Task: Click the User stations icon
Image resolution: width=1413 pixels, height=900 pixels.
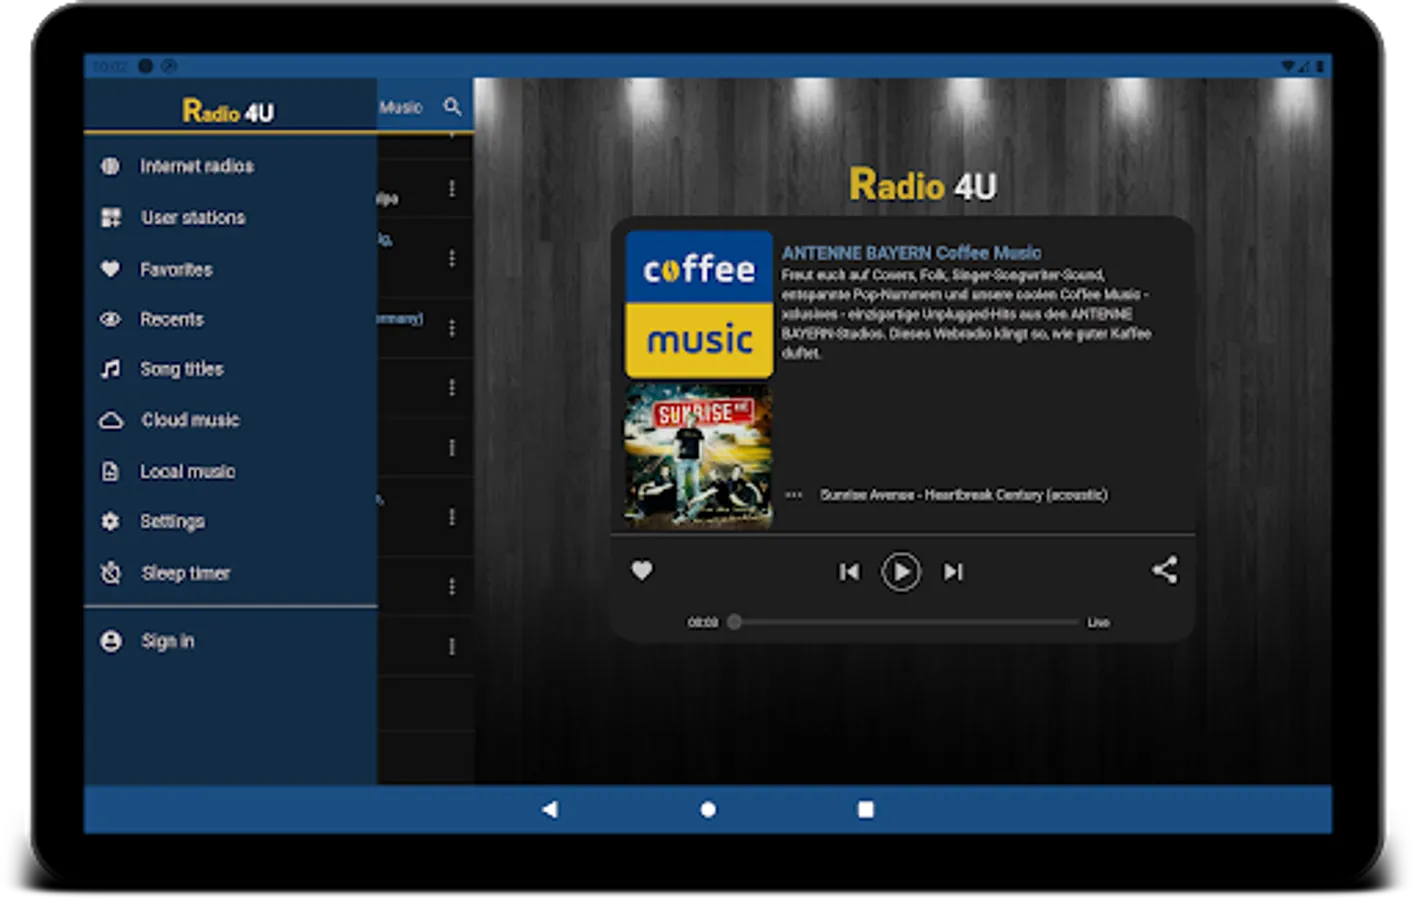Action: coord(110,218)
